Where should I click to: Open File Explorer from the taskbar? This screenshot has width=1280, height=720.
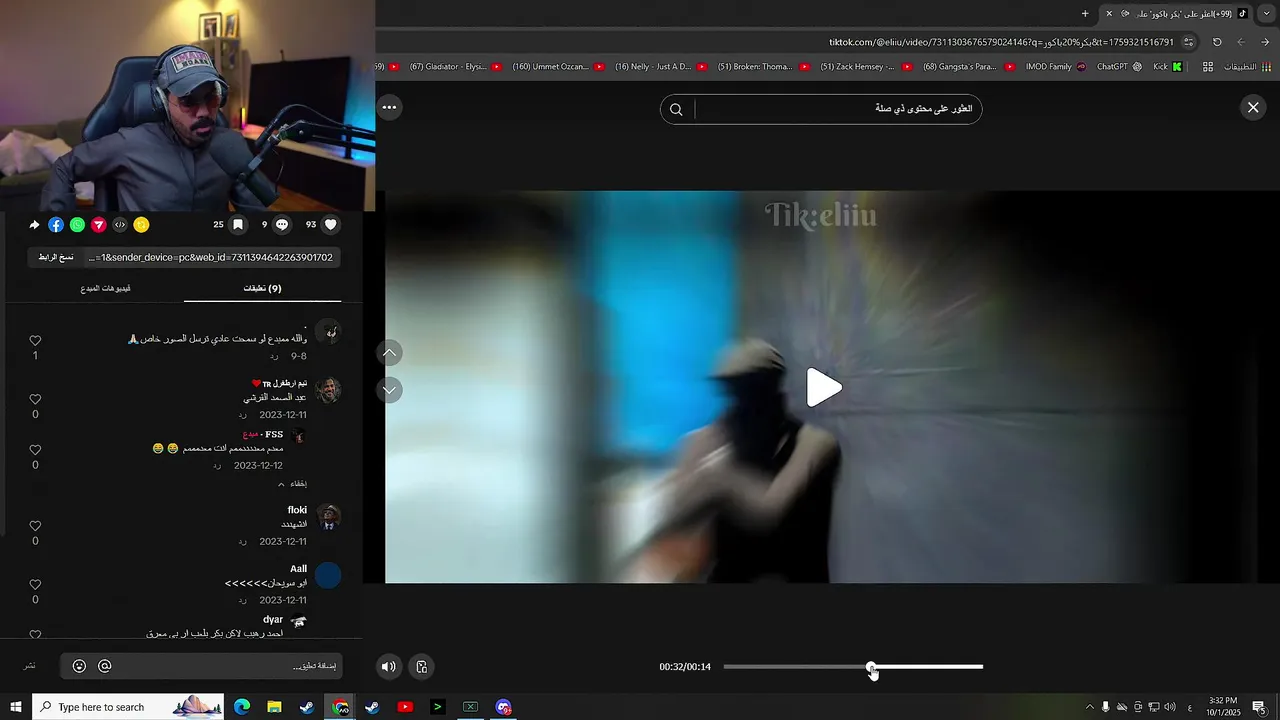pos(274,707)
